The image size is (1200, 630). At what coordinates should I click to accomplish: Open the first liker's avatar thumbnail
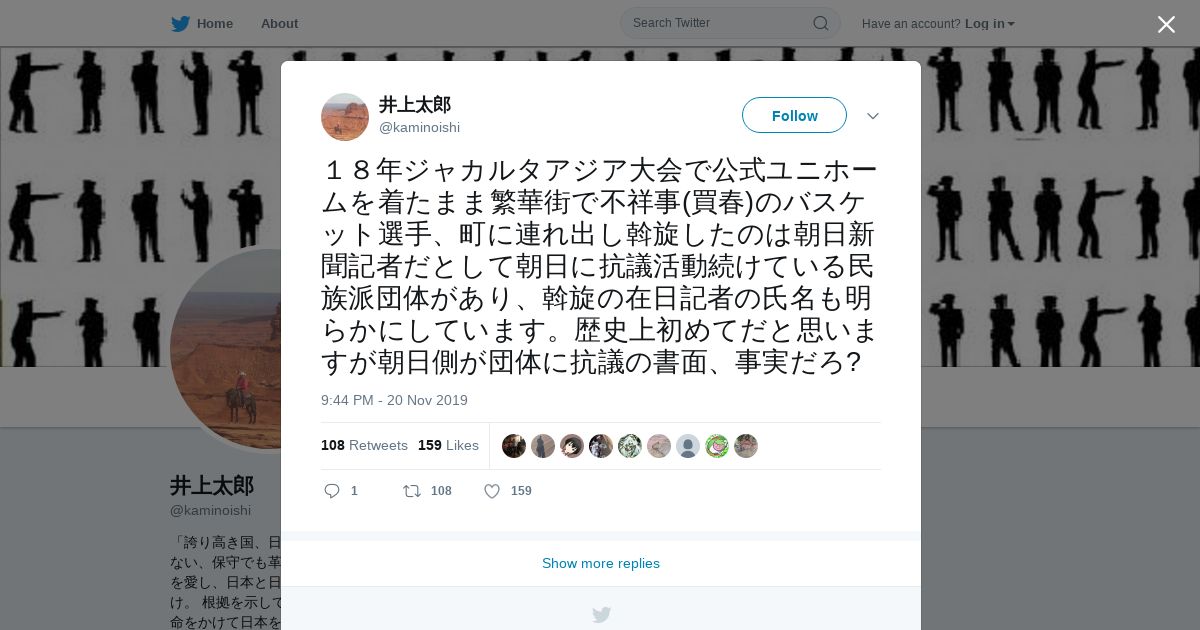click(514, 446)
